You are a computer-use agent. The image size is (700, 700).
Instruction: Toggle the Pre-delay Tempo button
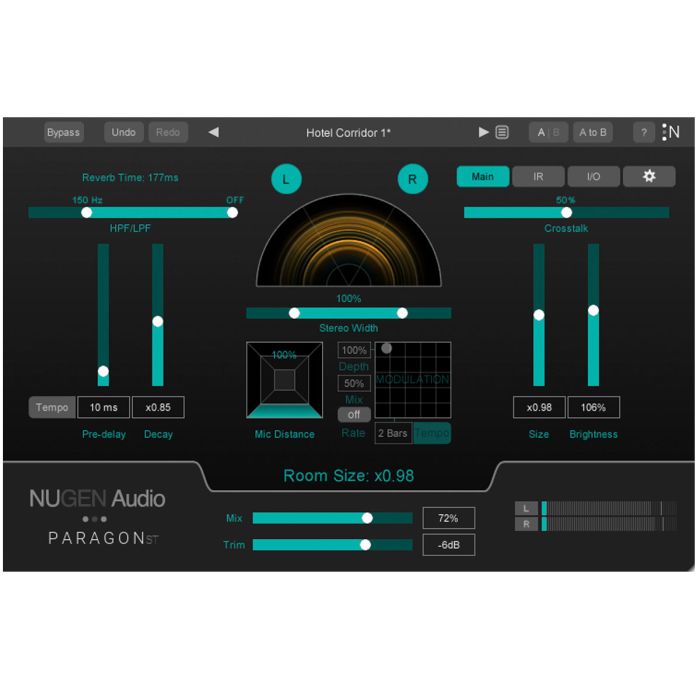(x=52, y=408)
